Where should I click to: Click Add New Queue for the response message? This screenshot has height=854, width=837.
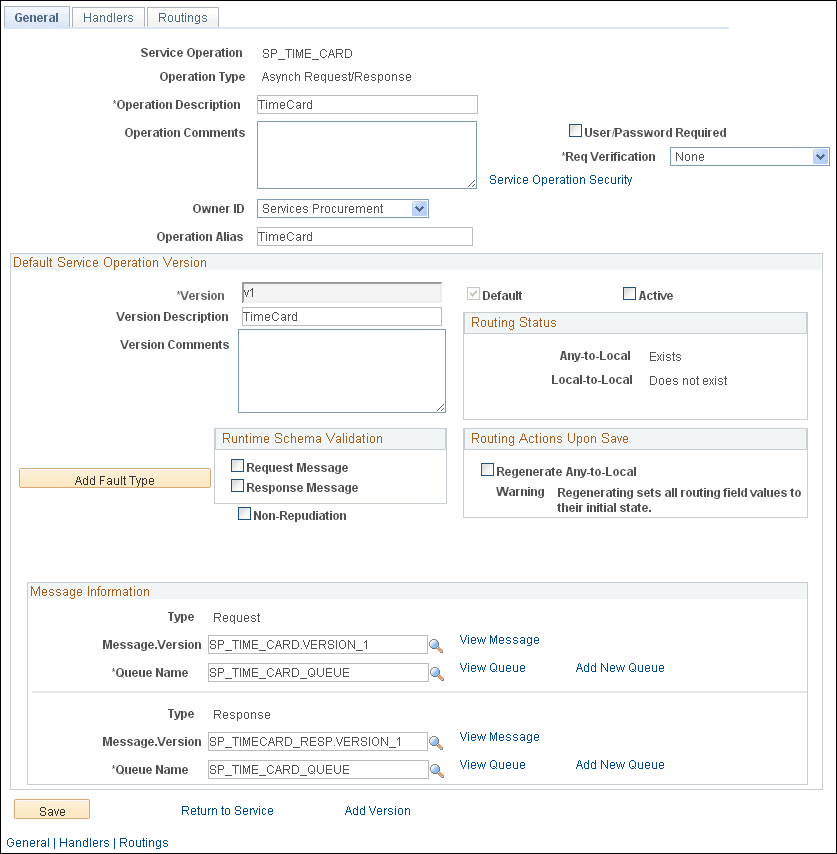pos(619,764)
